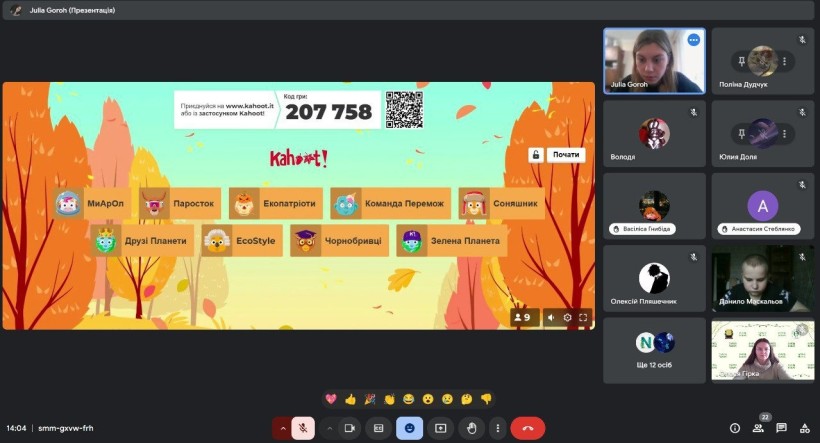
Task: Click Данило Маскальов's video tile
Action: 763,278
